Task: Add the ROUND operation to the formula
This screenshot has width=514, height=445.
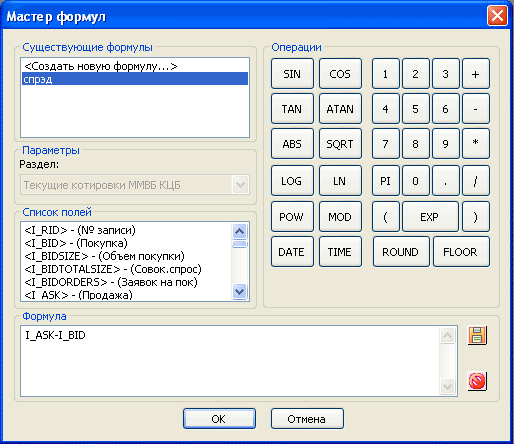Action: click(401, 252)
